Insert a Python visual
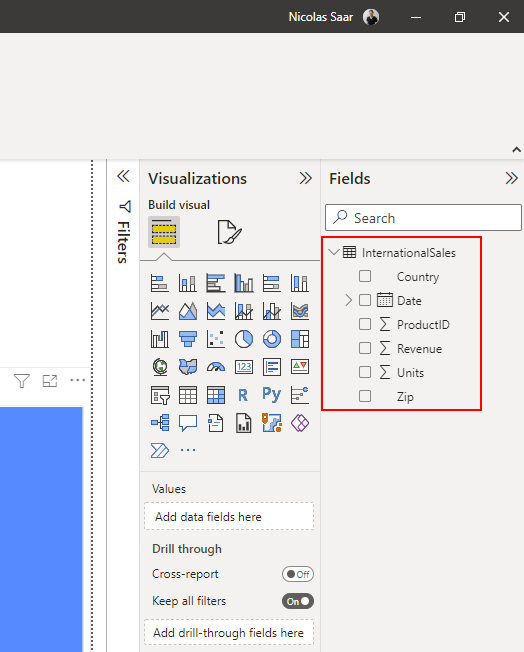Screen dimensions: 524x652 [x=272, y=394]
